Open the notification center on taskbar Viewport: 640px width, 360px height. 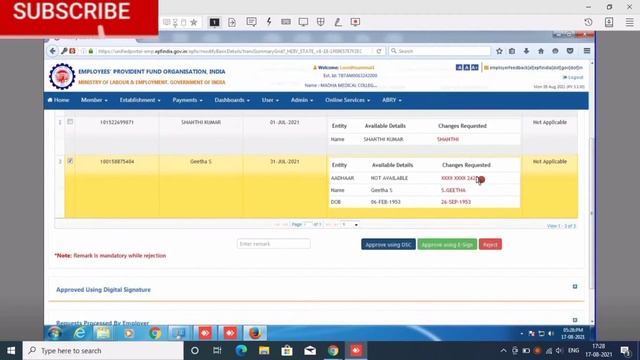coord(625,351)
